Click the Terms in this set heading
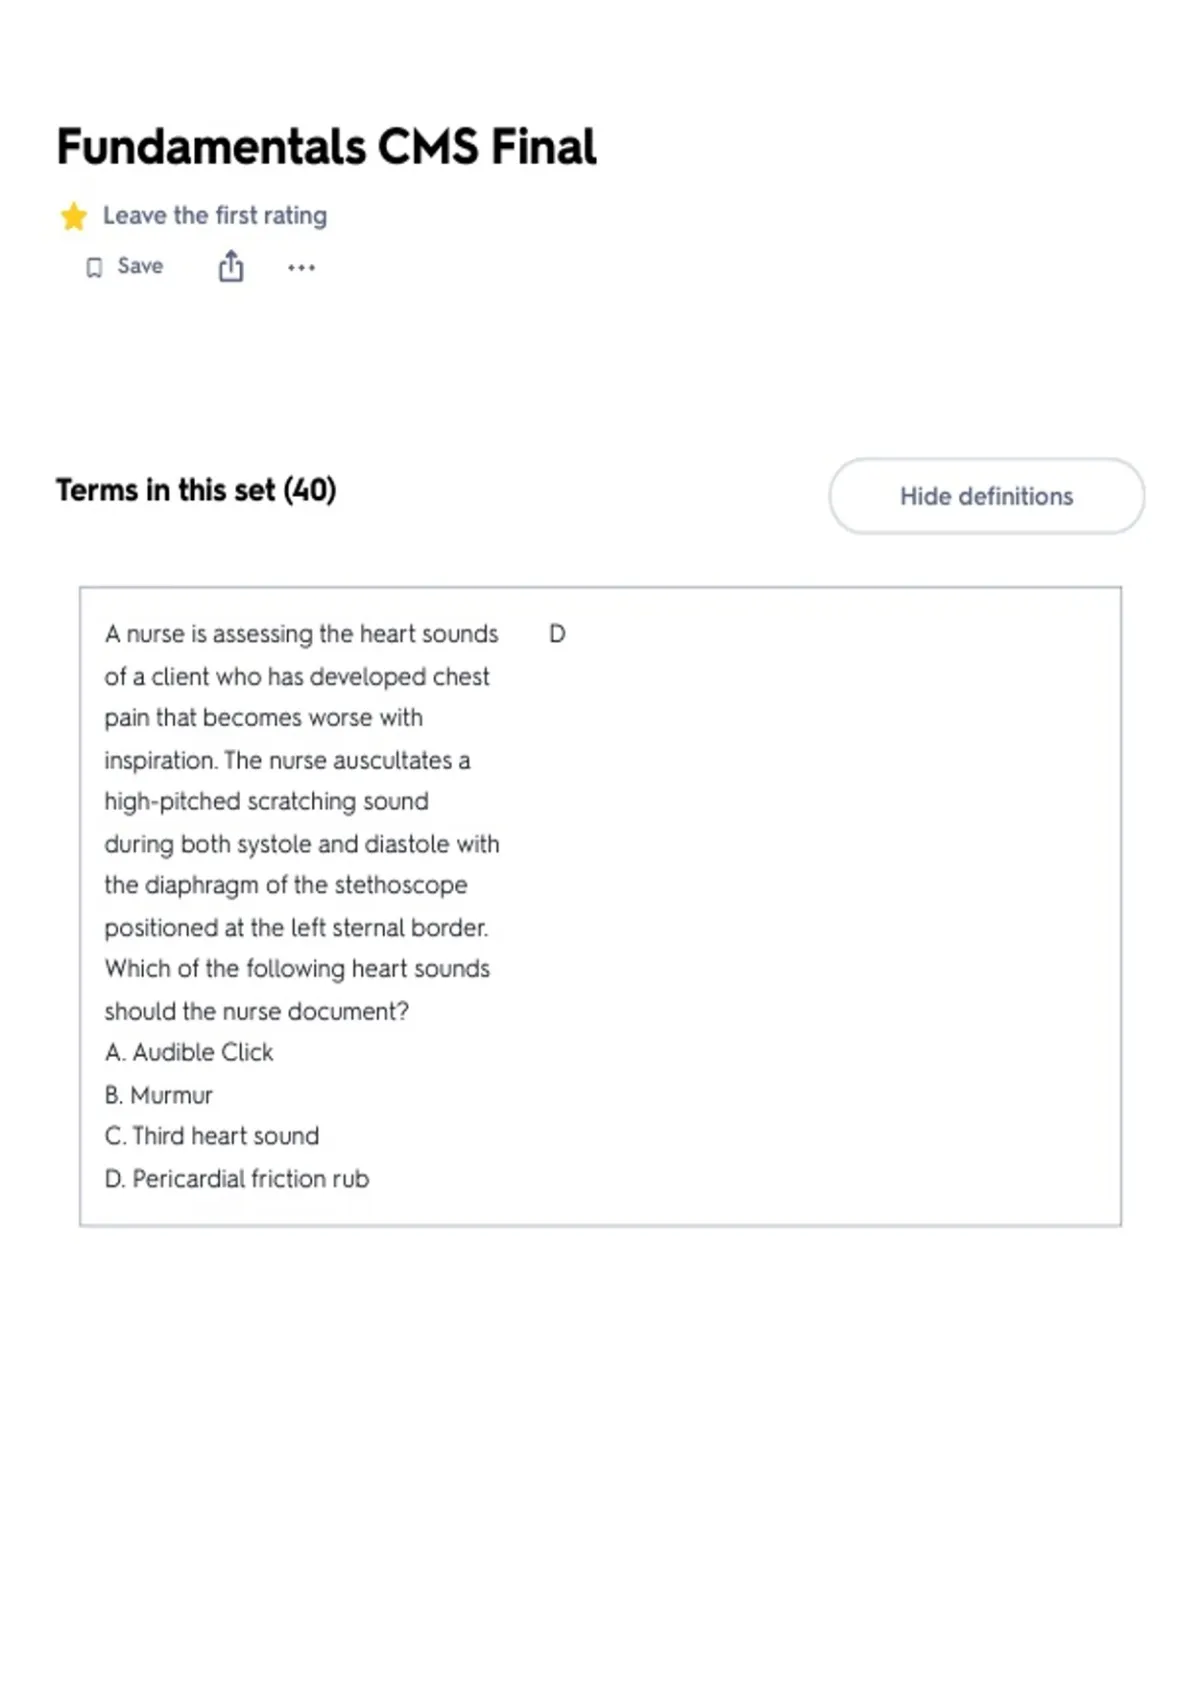The image size is (1200, 1700). [x=196, y=490]
